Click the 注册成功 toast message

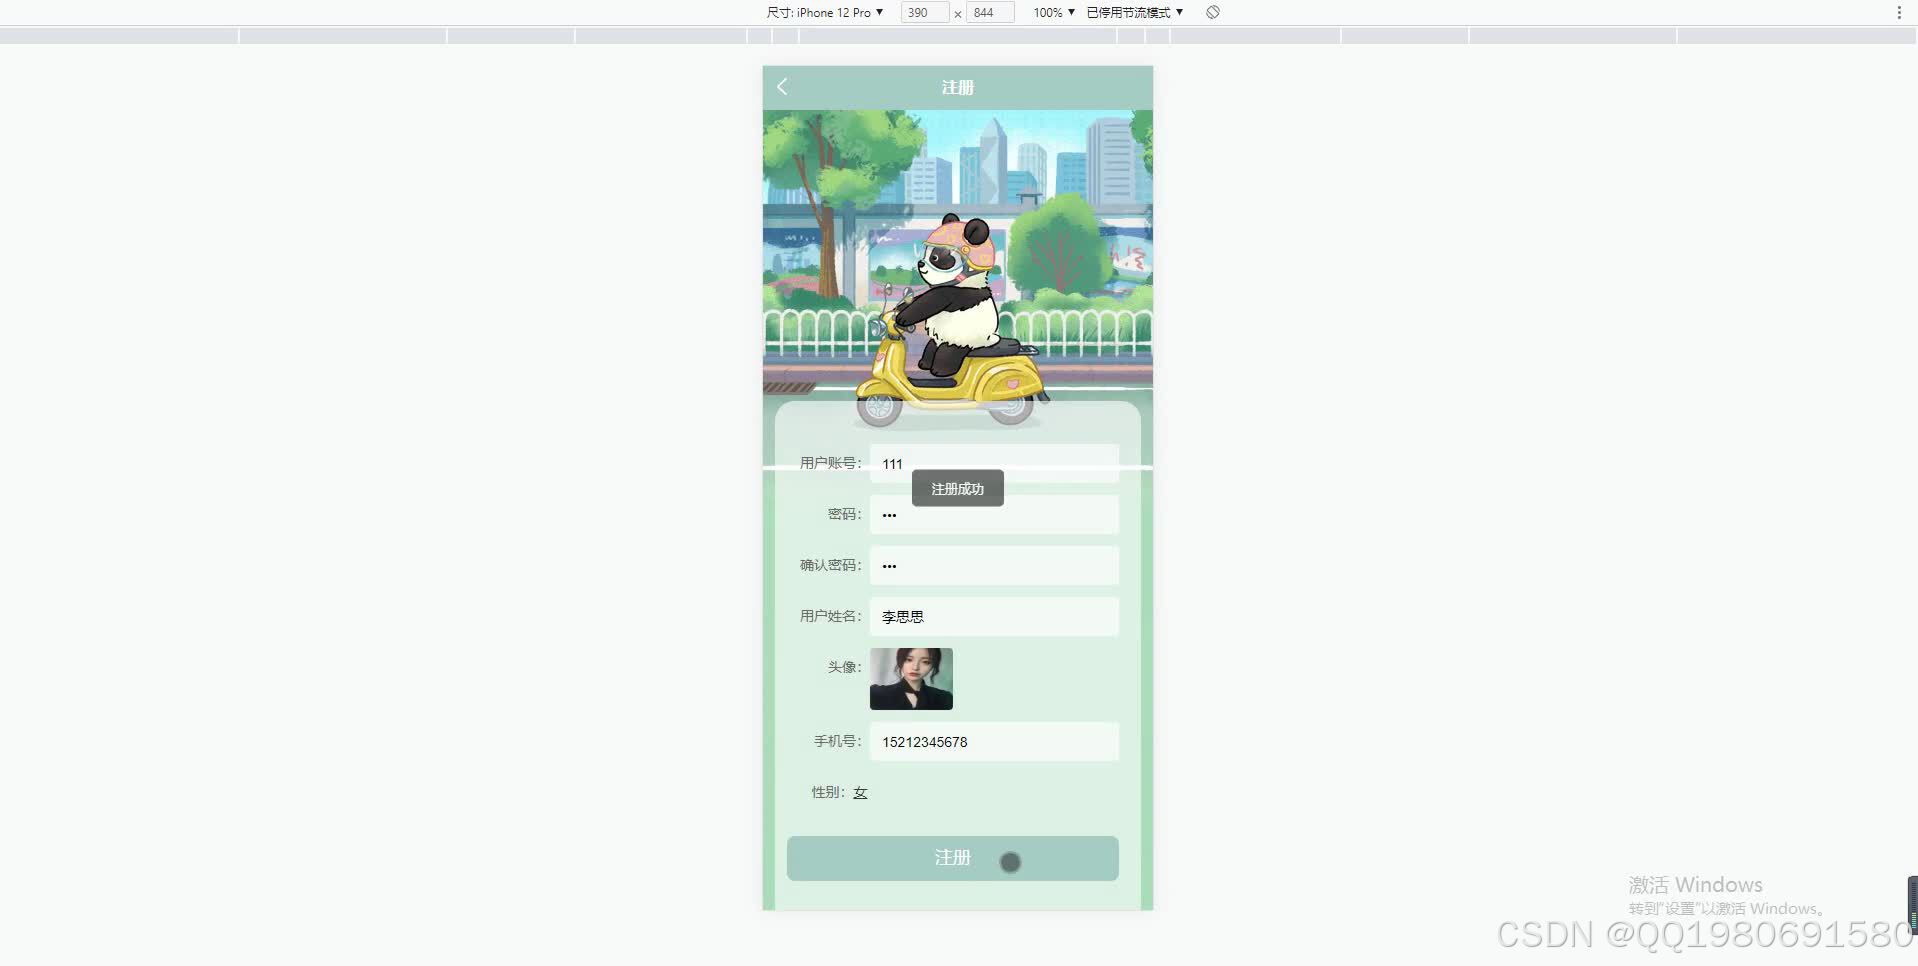coord(957,489)
